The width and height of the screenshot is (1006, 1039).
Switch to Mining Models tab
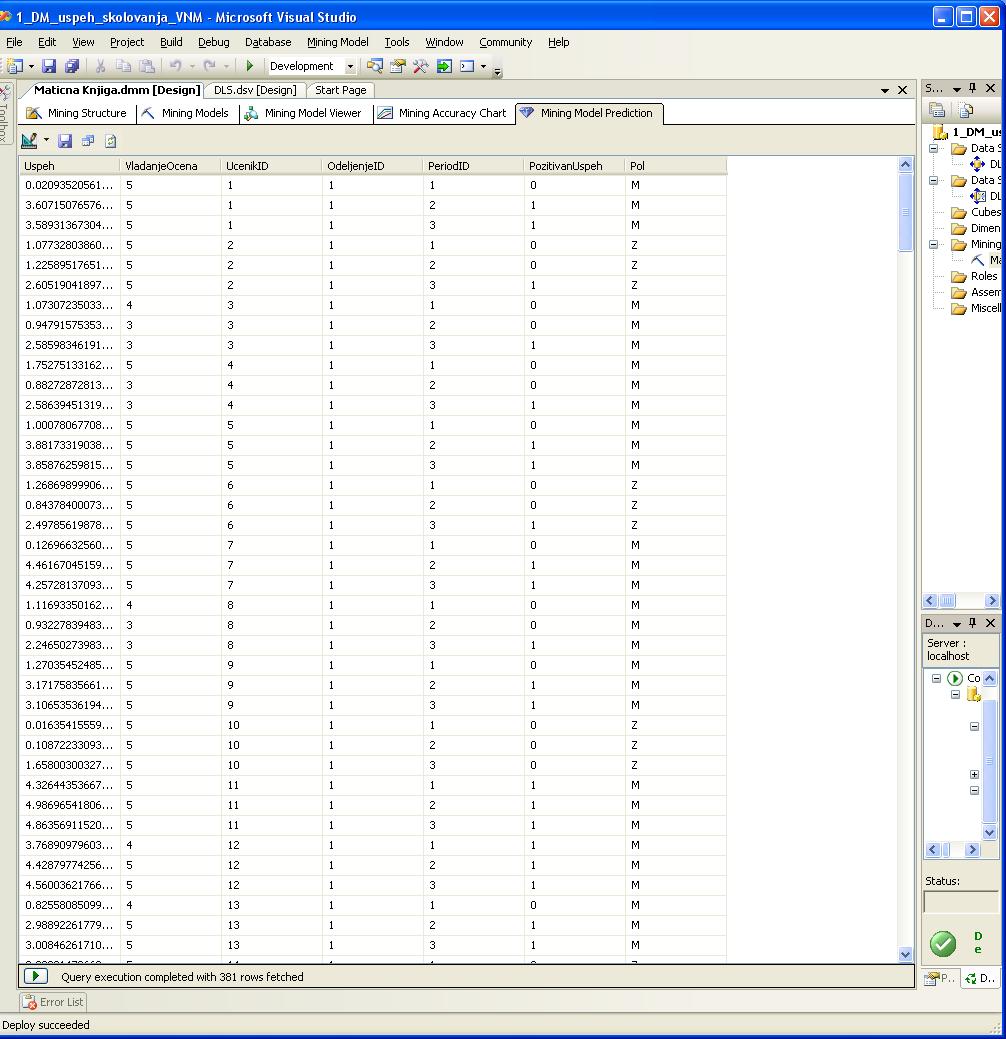tap(186, 113)
